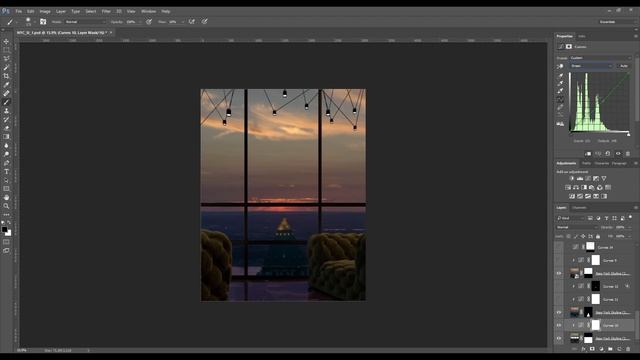Open the Flow dropdown arrow in options bar

pos(182,22)
